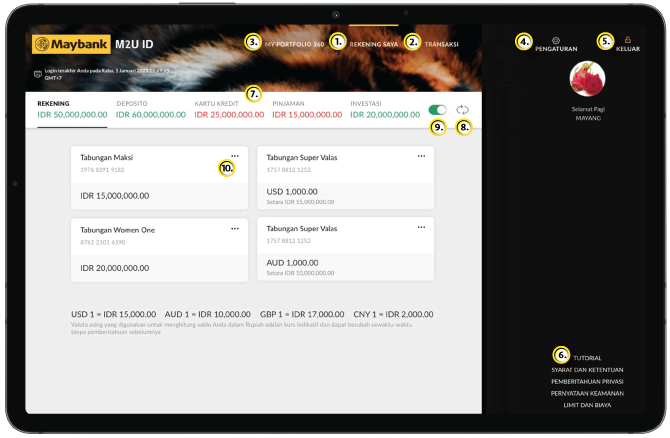The width and height of the screenshot is (670, 438).
Task: Toggle the green balance visibility switch
Action: [x=438, y=110]
